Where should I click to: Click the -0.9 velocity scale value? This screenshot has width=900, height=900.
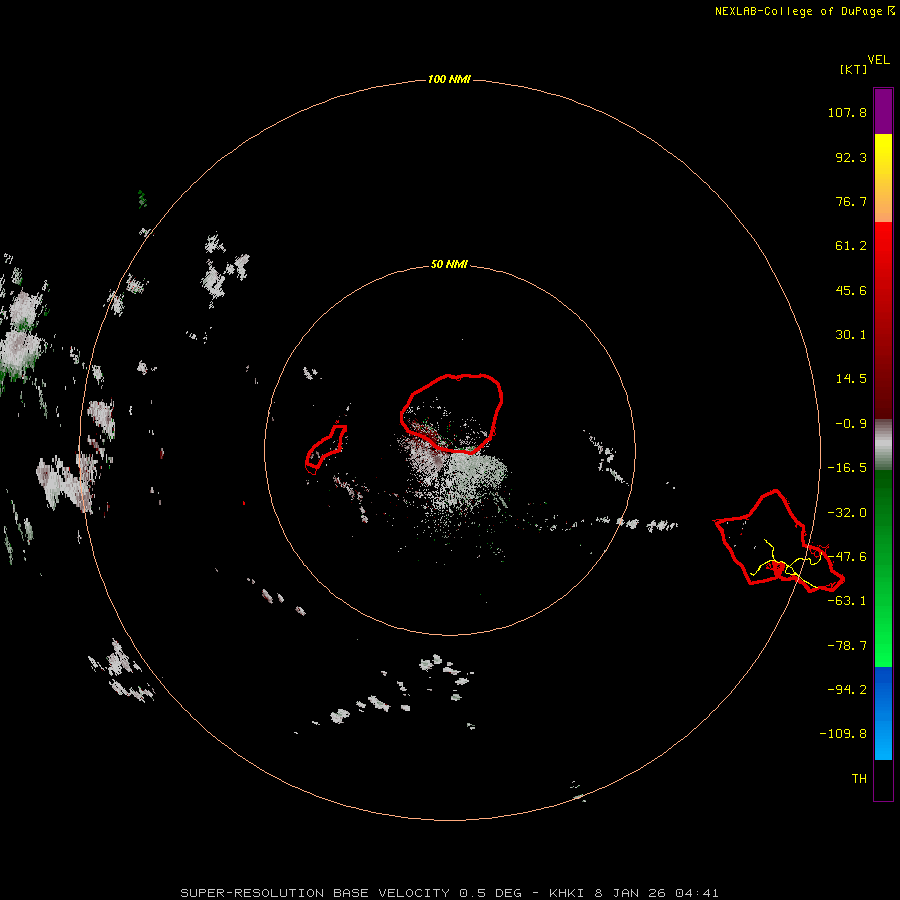point(851,424)
